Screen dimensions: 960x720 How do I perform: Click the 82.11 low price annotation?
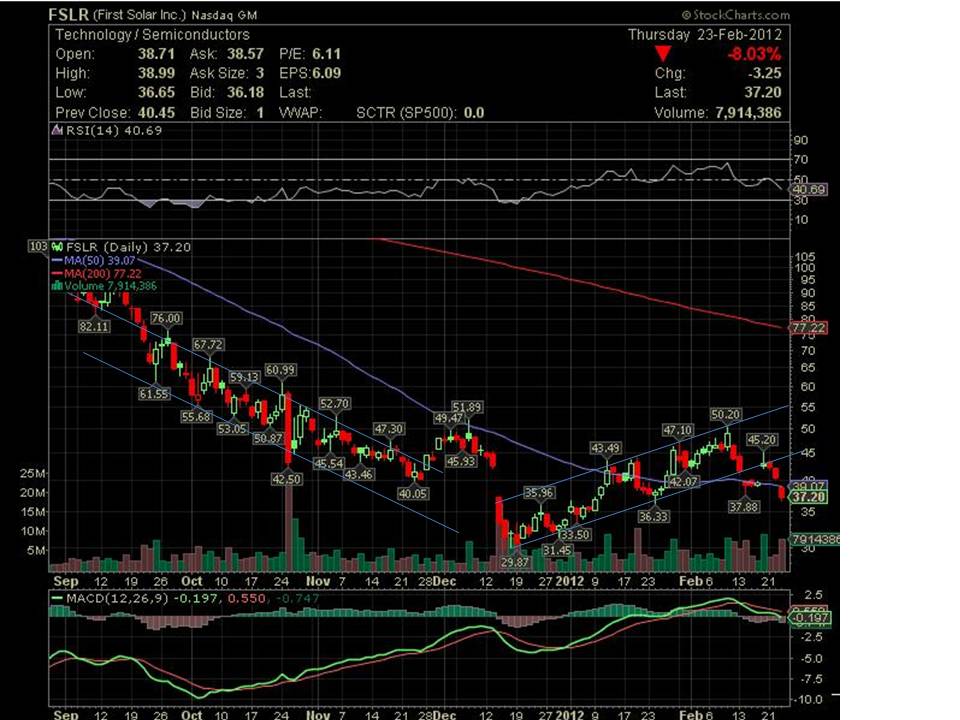(94, 326)
